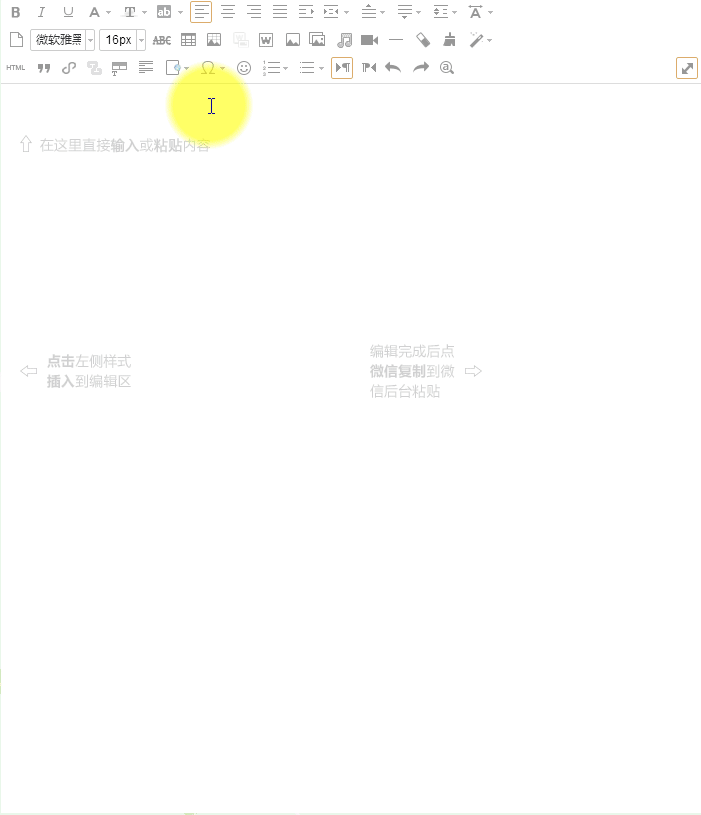The image size is (701, 815).
Task: Open the background highlight color dropdown arrow
Action: click(x=180, y=12)
